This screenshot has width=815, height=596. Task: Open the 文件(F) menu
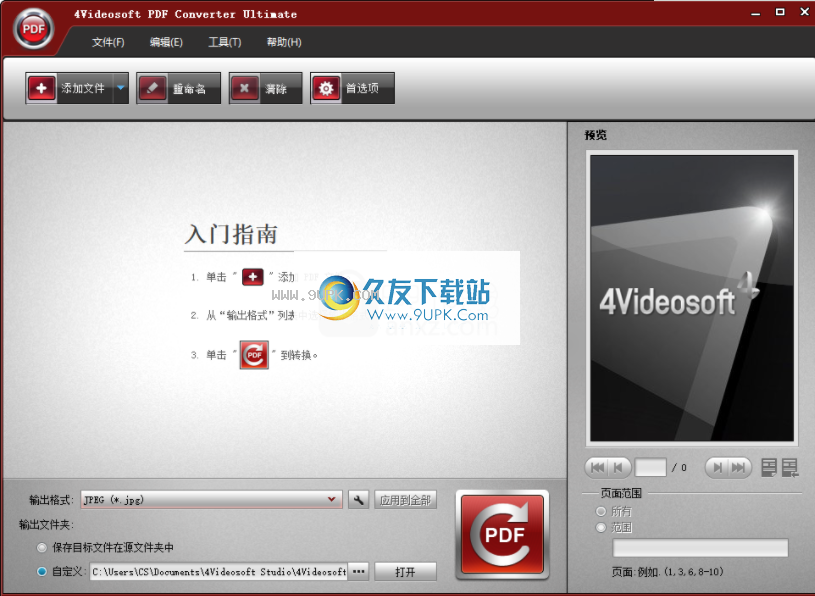point(108,42)
